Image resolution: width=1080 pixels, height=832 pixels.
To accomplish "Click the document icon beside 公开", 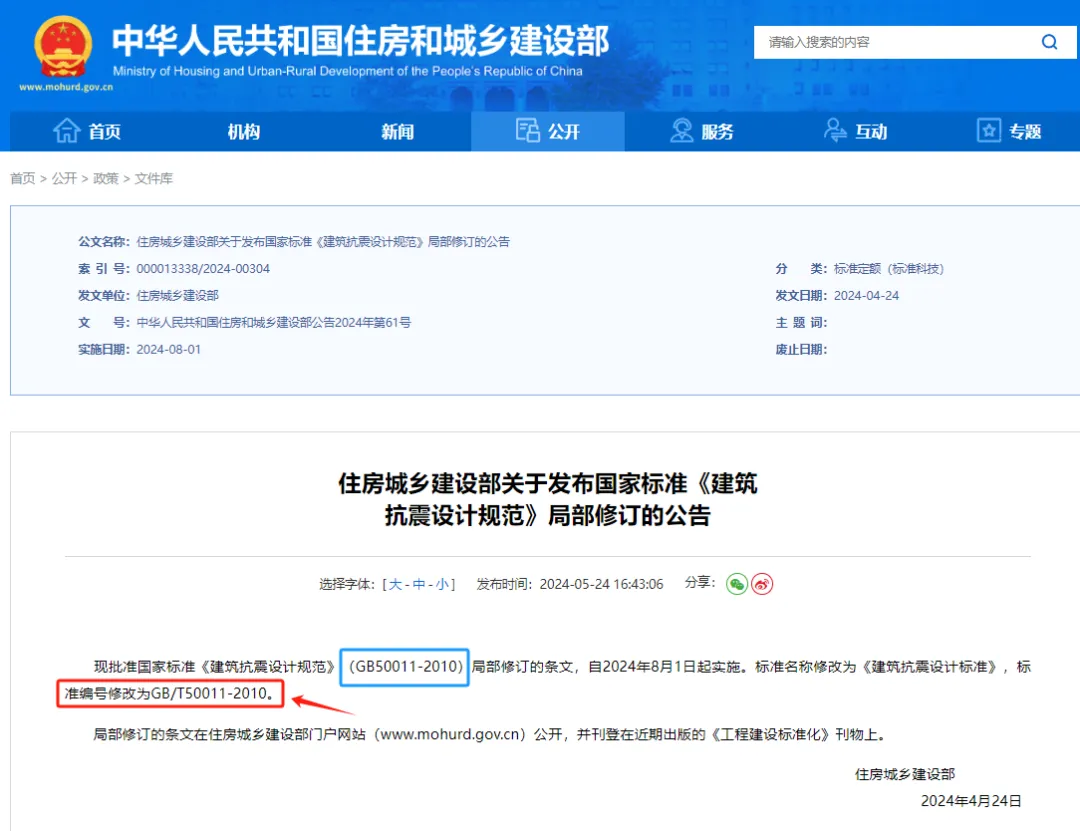I will (528, 130).
